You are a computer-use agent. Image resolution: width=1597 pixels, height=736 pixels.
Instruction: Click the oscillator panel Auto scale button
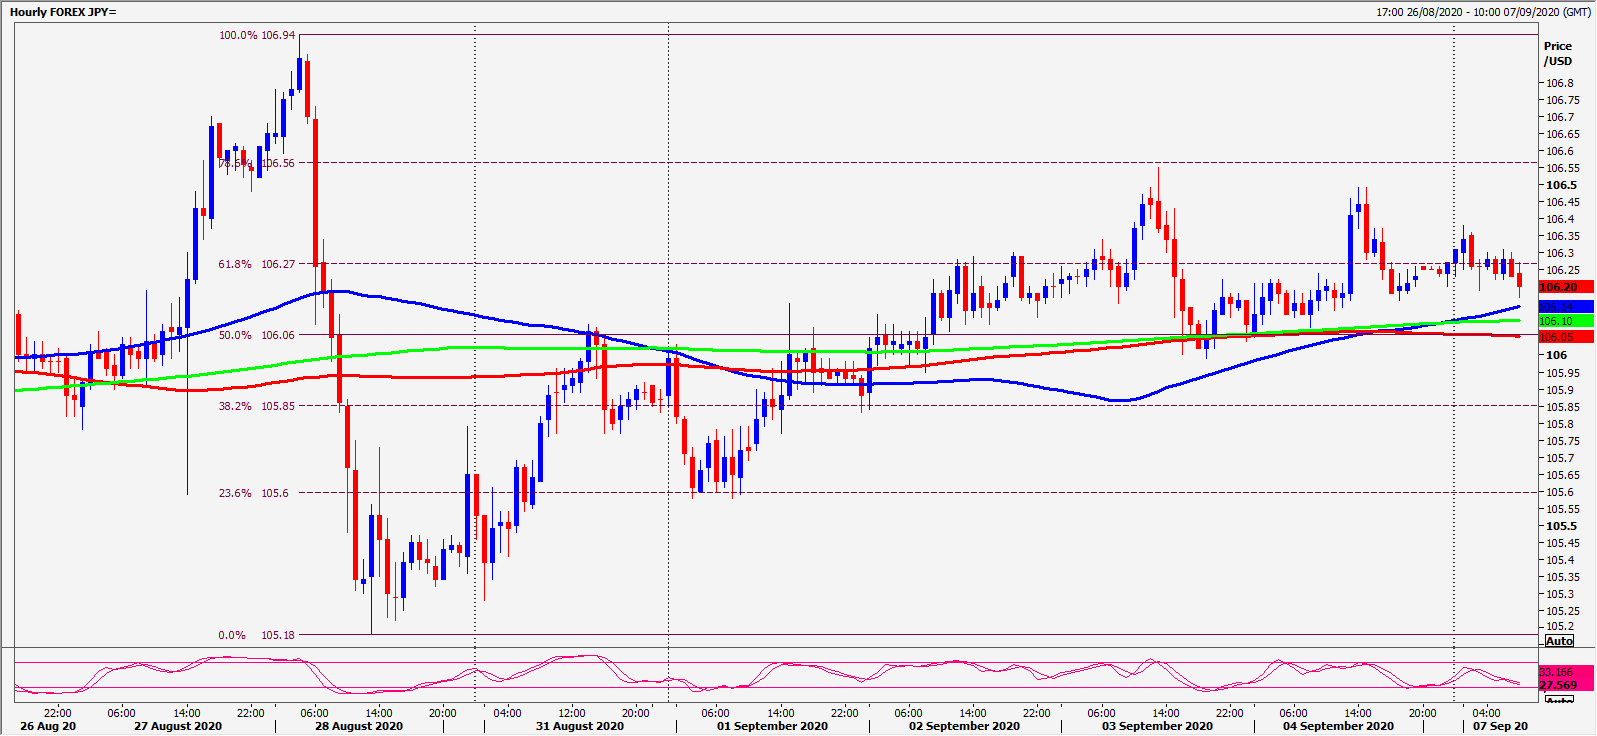click(x=1559, y=699)
